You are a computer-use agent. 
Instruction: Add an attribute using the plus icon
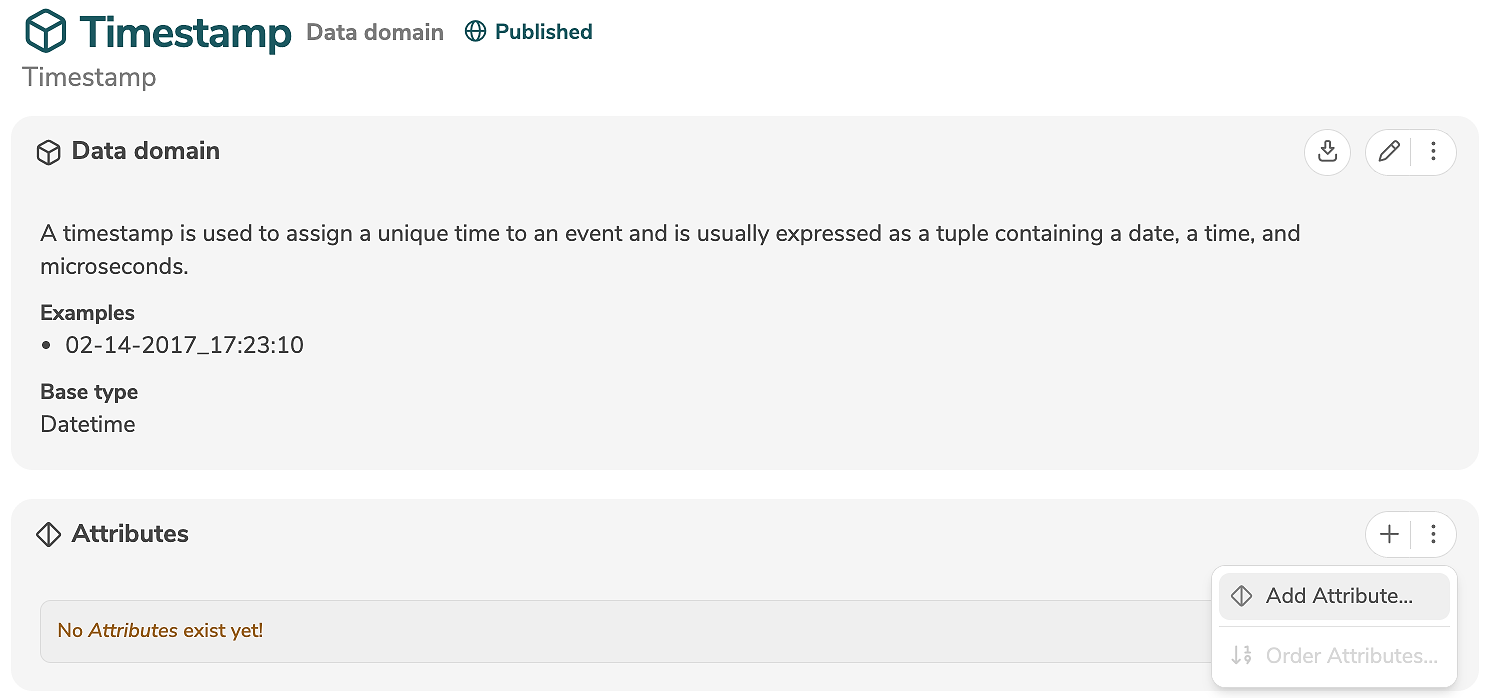click(1389, 535)
